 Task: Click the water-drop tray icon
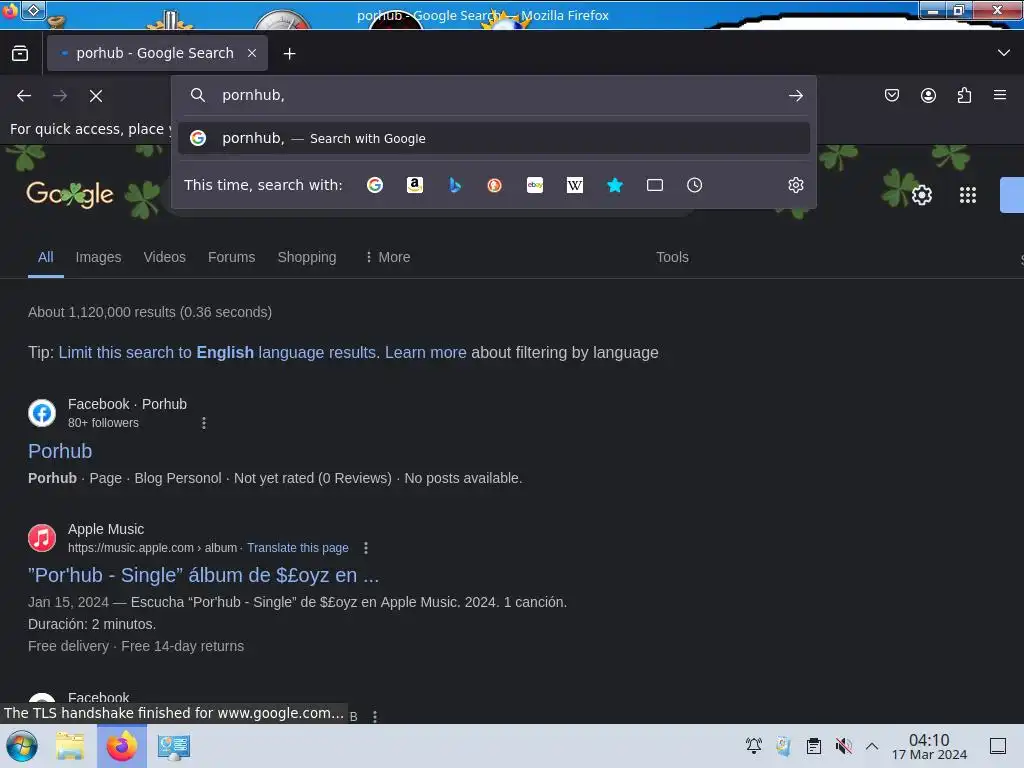(783, 746)
